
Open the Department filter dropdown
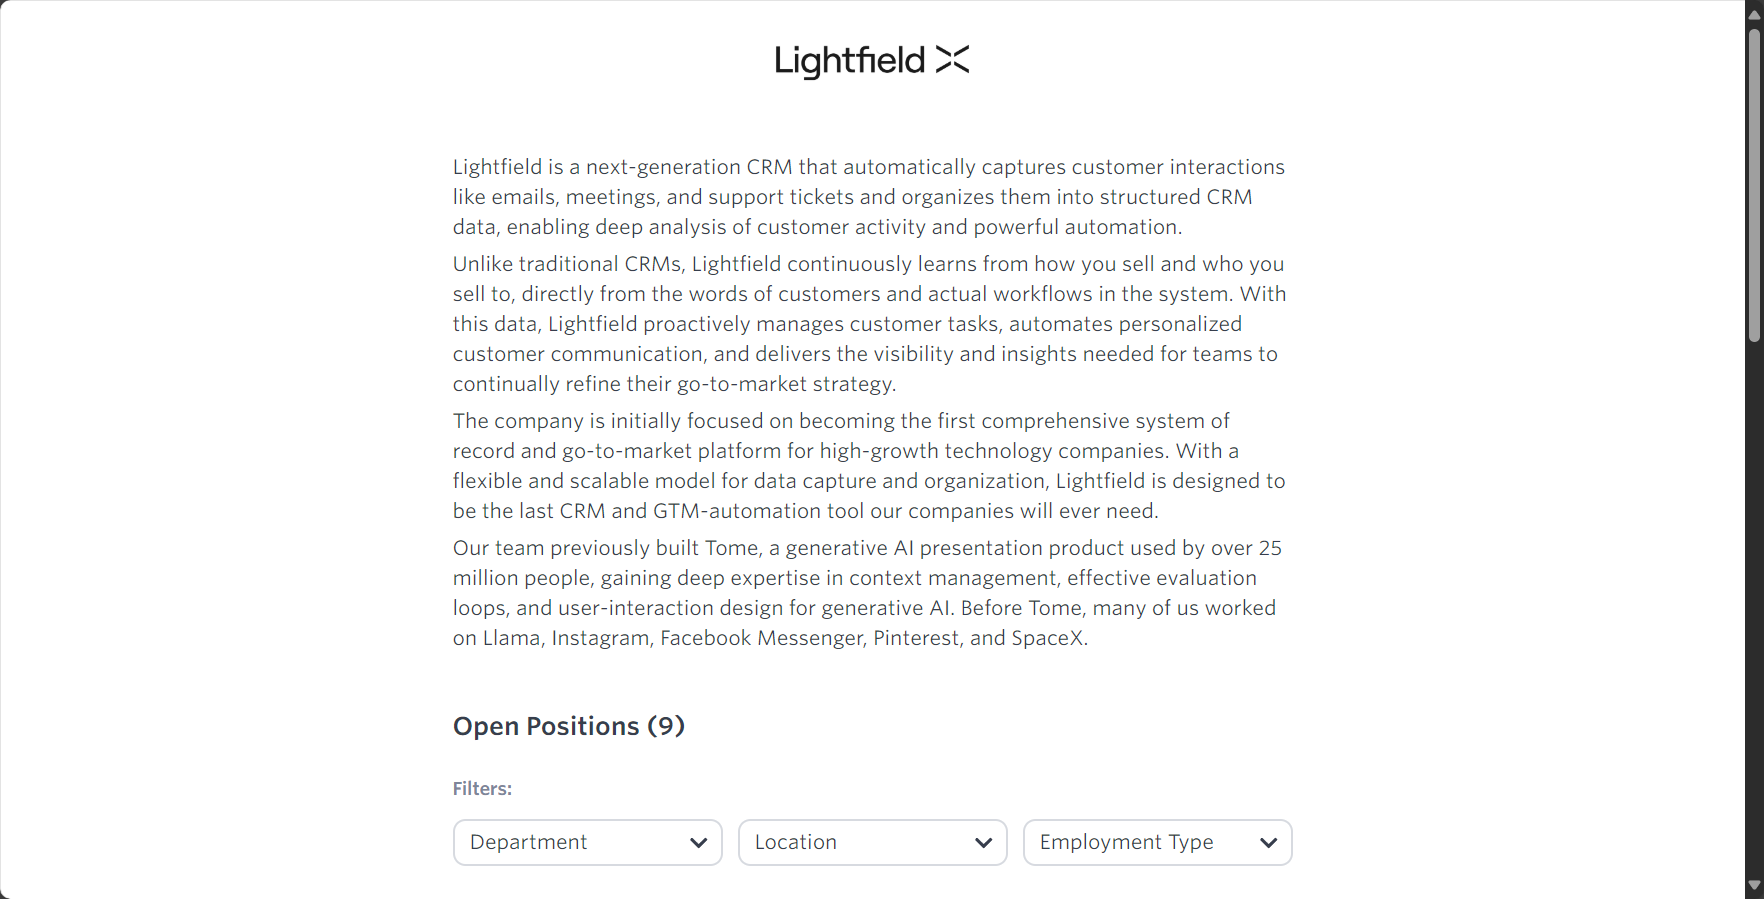(x=588, y=842)
